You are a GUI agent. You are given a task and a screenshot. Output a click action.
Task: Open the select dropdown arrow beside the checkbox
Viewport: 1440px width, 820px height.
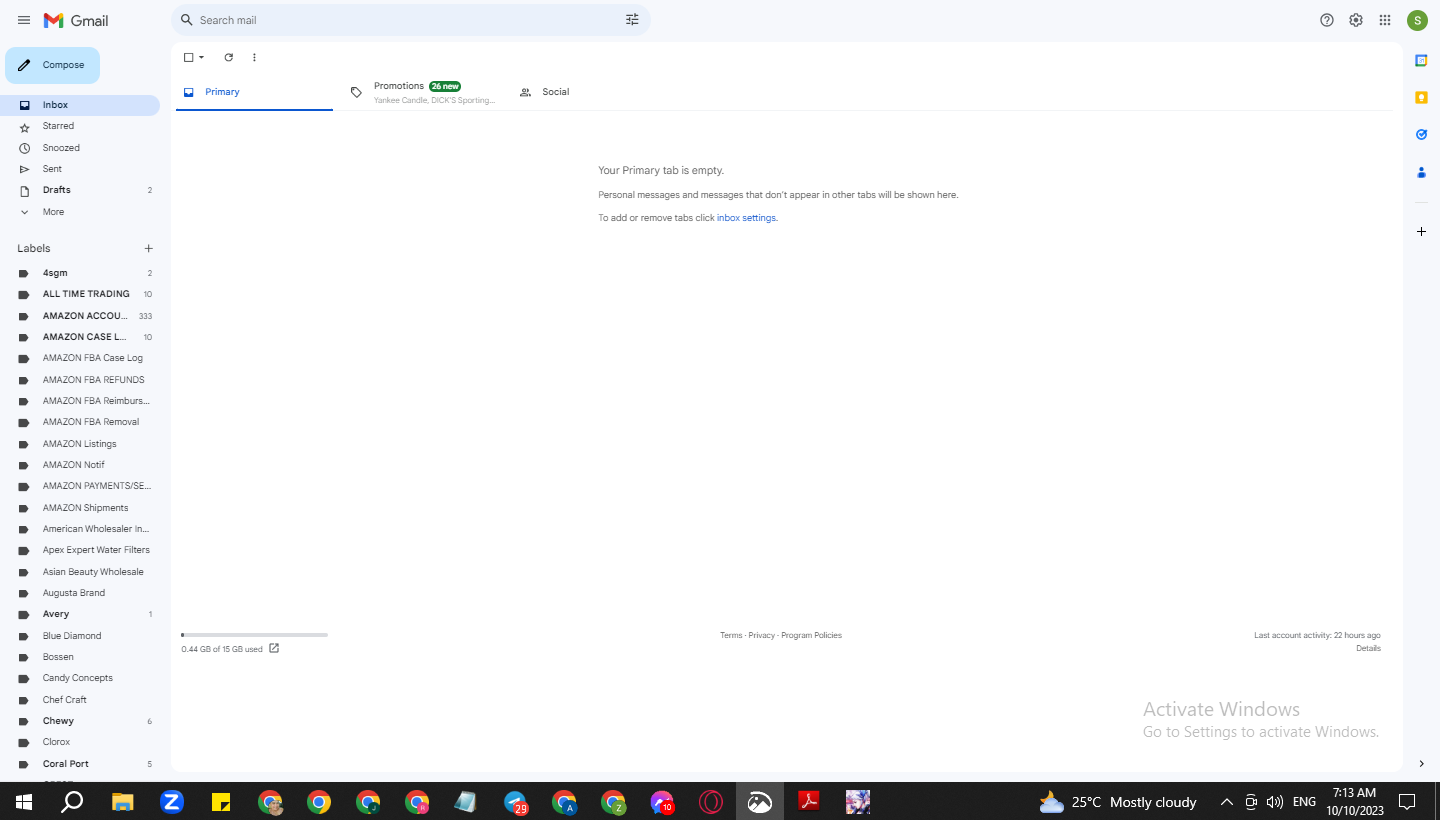point(201,58)
